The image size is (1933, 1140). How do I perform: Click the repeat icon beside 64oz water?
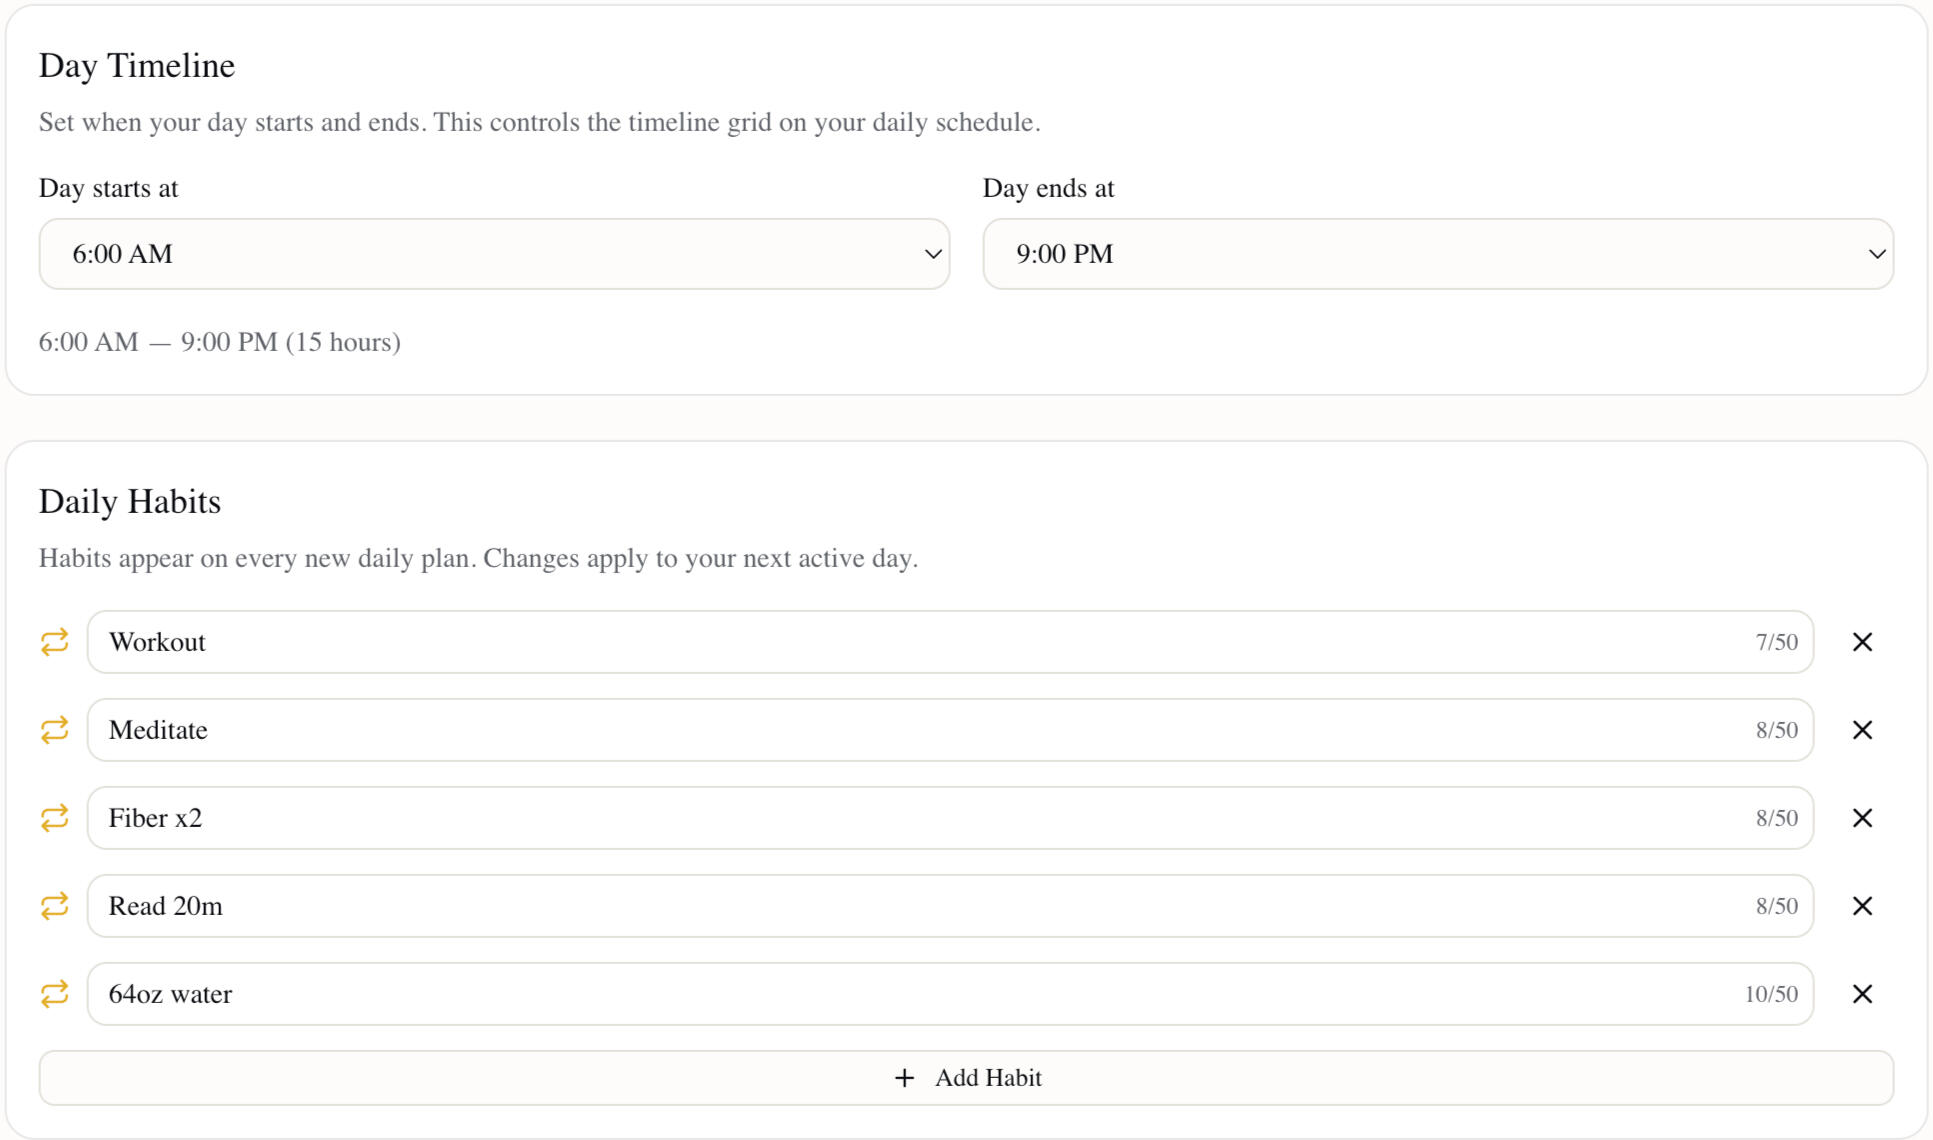55,994
